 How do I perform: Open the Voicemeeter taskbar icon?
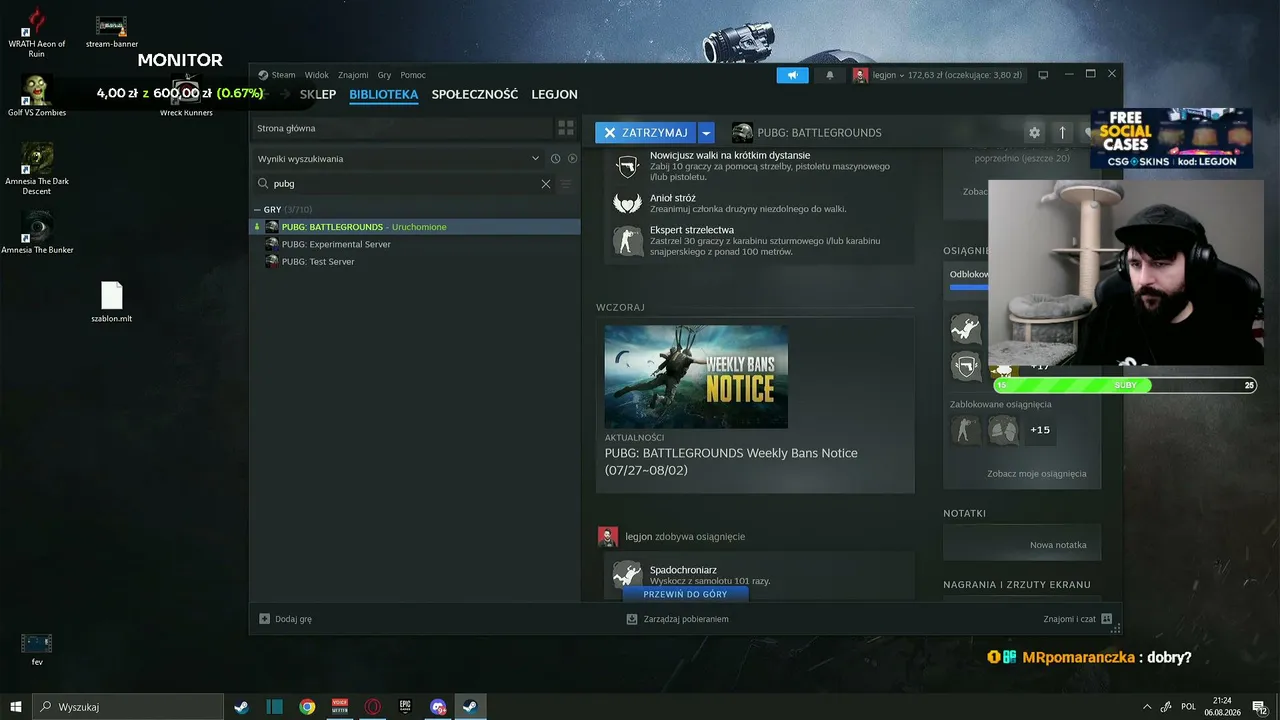[340, 707]
